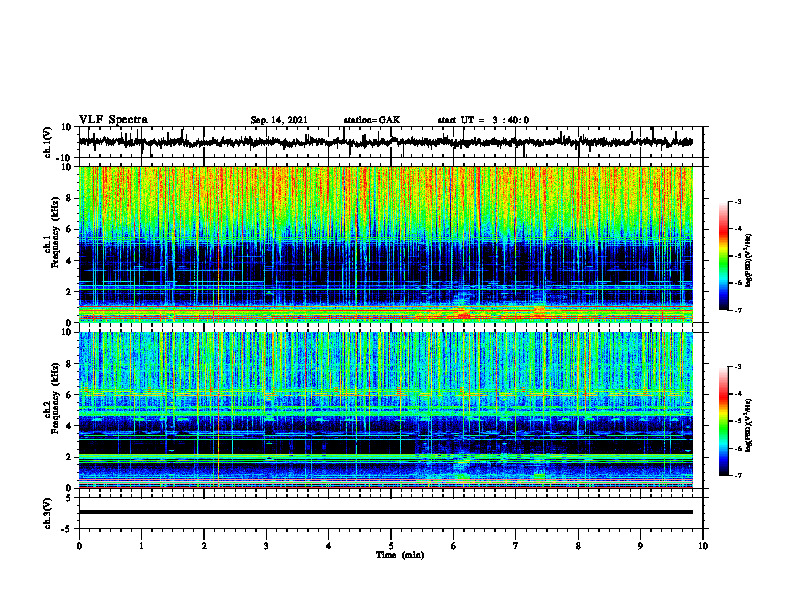Click time axis tick label "2"

coord(204,546)
